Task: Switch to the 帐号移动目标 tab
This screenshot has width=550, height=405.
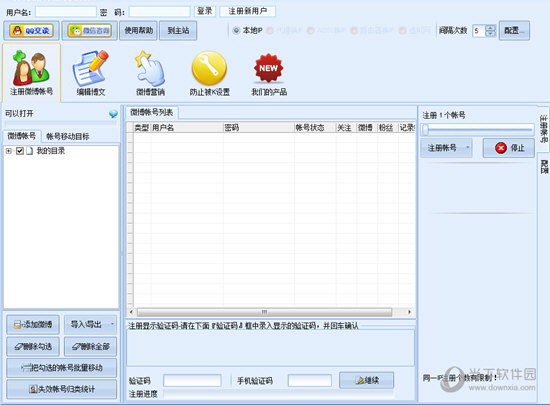Action: [68, 136]
